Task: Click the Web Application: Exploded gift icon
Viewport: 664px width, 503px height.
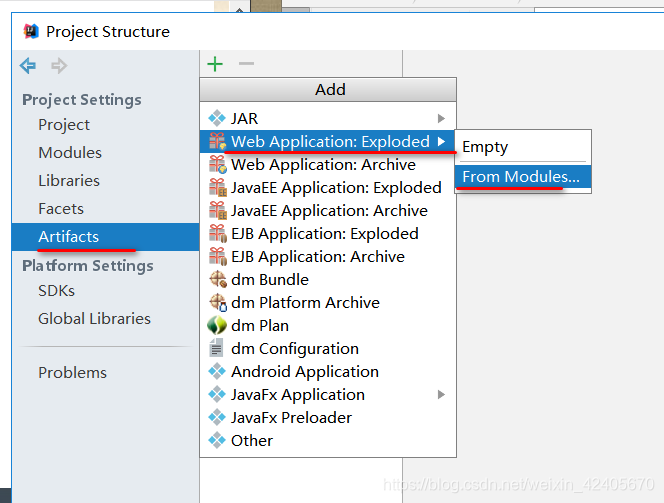Action: (218, 141)
